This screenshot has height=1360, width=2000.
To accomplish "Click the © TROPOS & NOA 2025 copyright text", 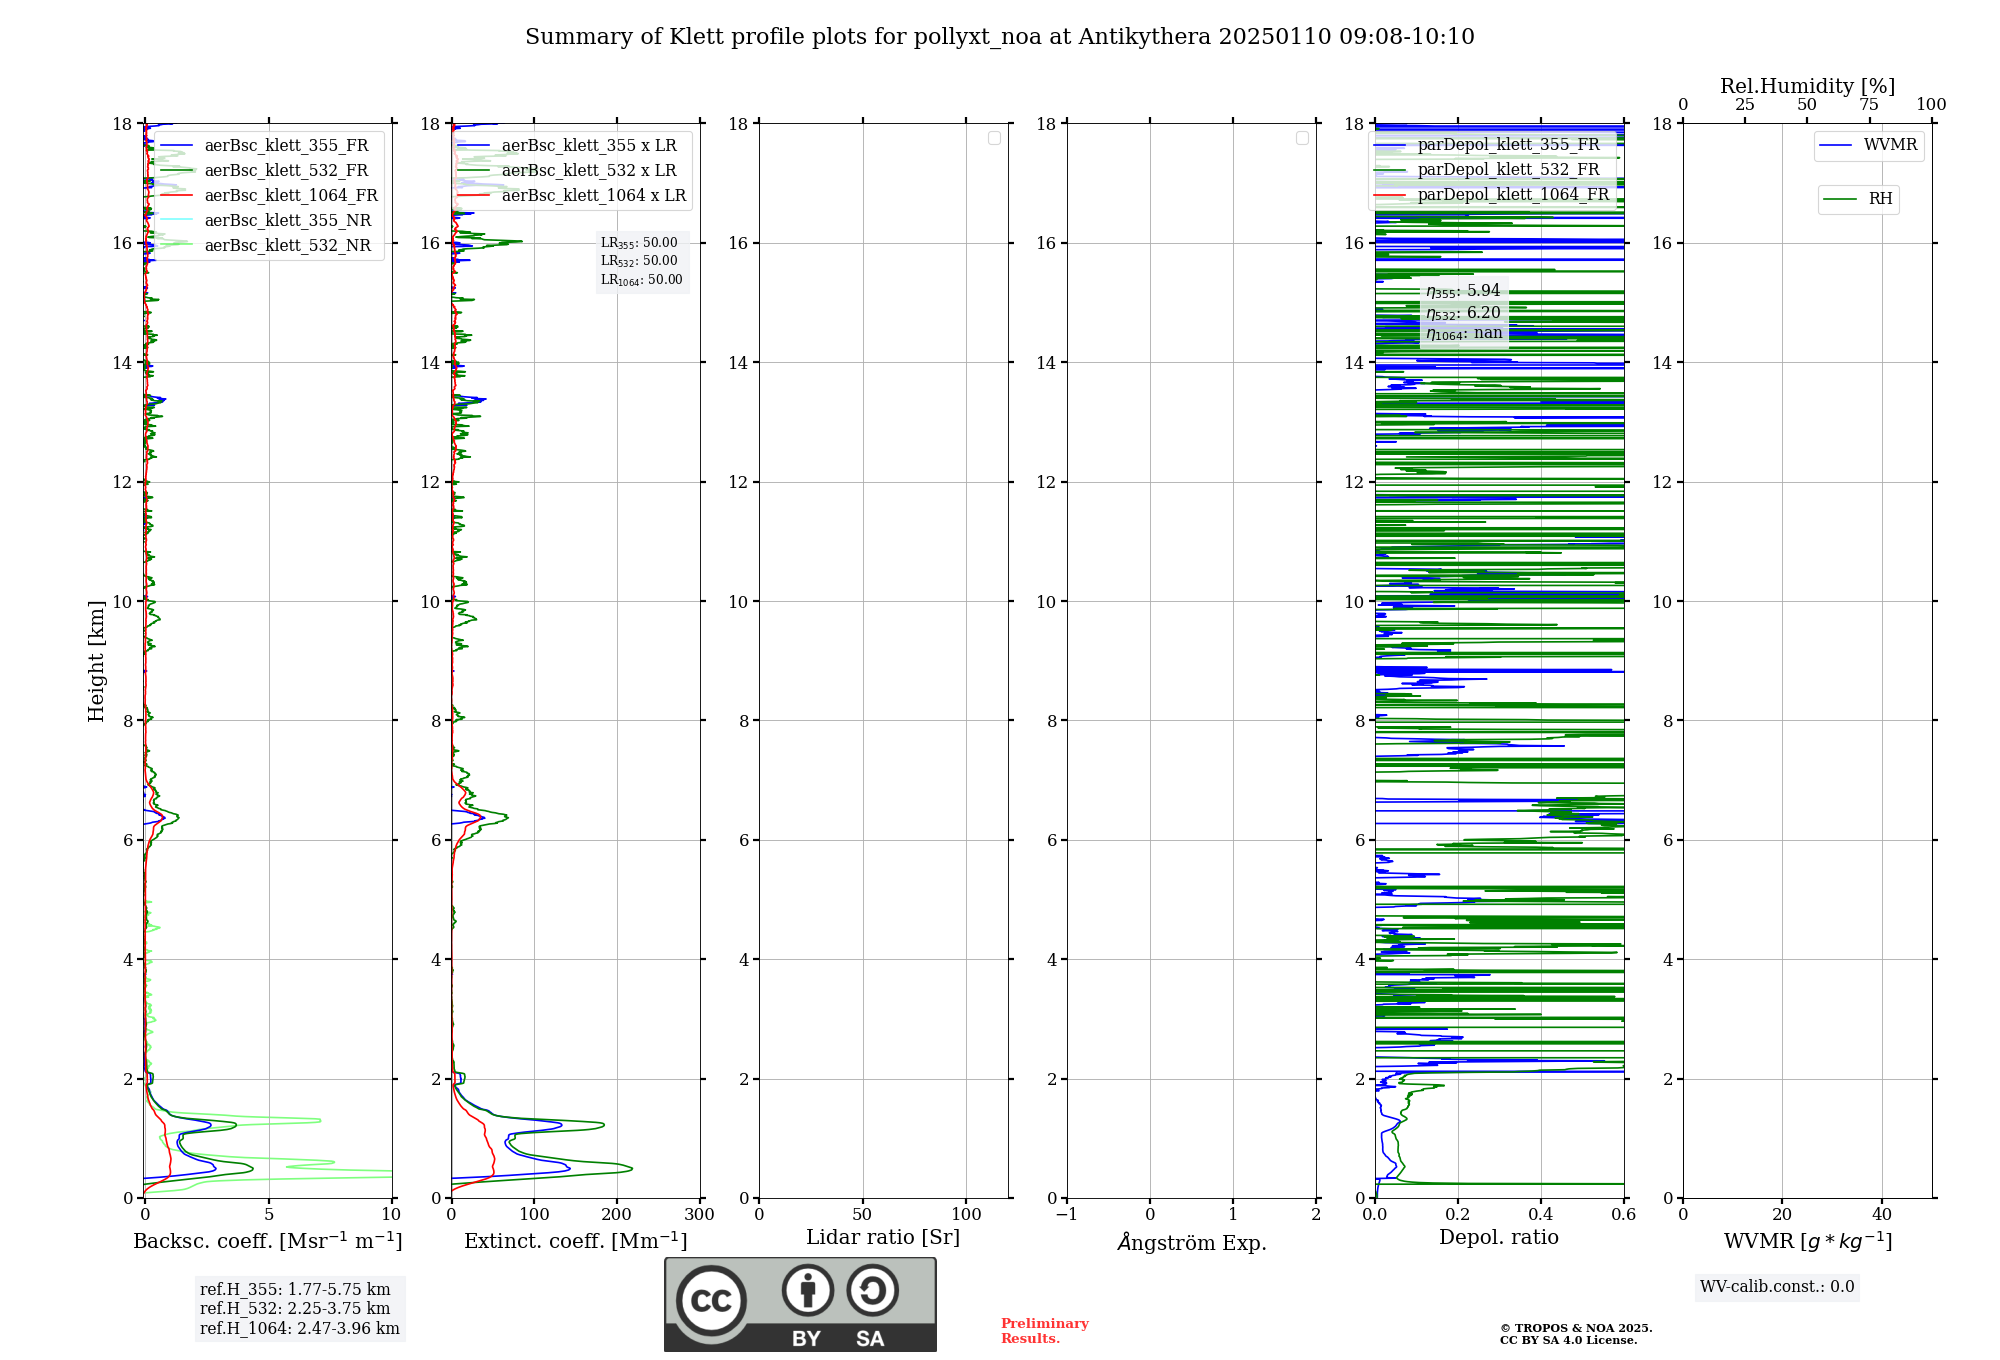I will click(x=1576, y=1328).
